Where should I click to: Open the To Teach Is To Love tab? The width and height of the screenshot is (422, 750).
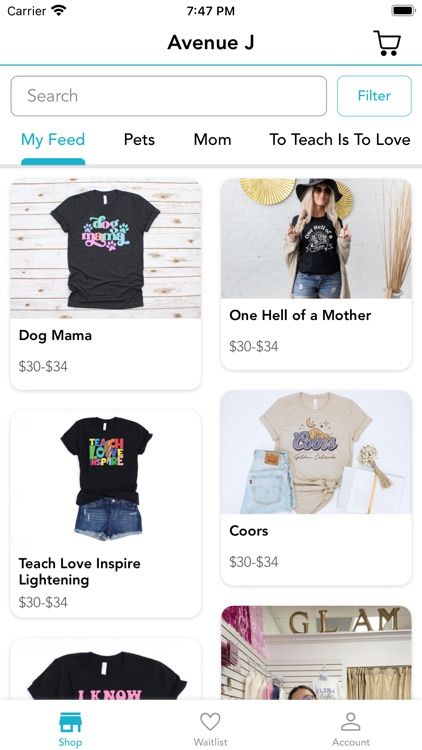(340, 140)
